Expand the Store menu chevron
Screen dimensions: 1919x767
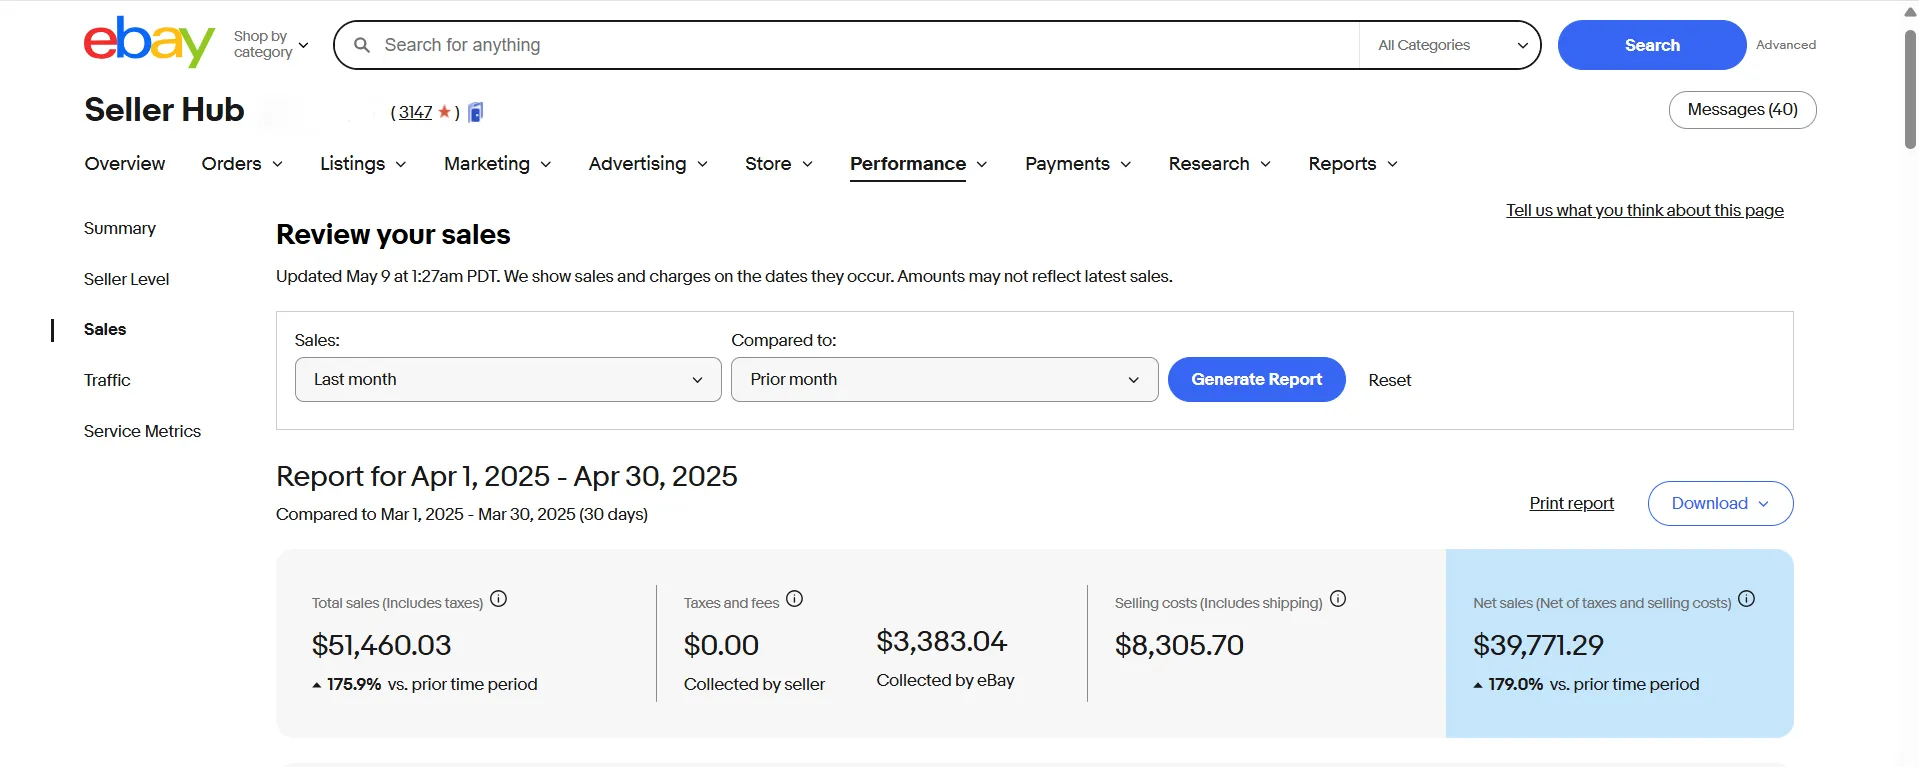tap(808, 164)
